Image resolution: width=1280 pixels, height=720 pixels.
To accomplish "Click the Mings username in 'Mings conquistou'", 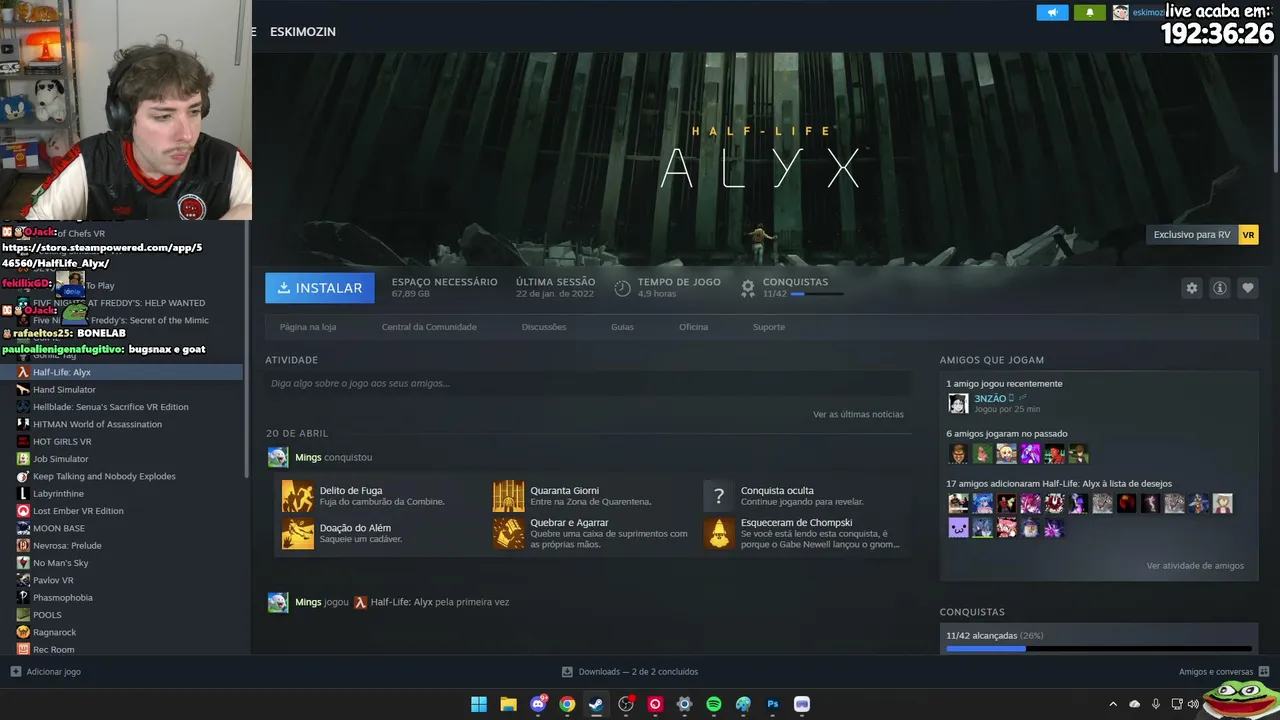I will coord(308,457).
